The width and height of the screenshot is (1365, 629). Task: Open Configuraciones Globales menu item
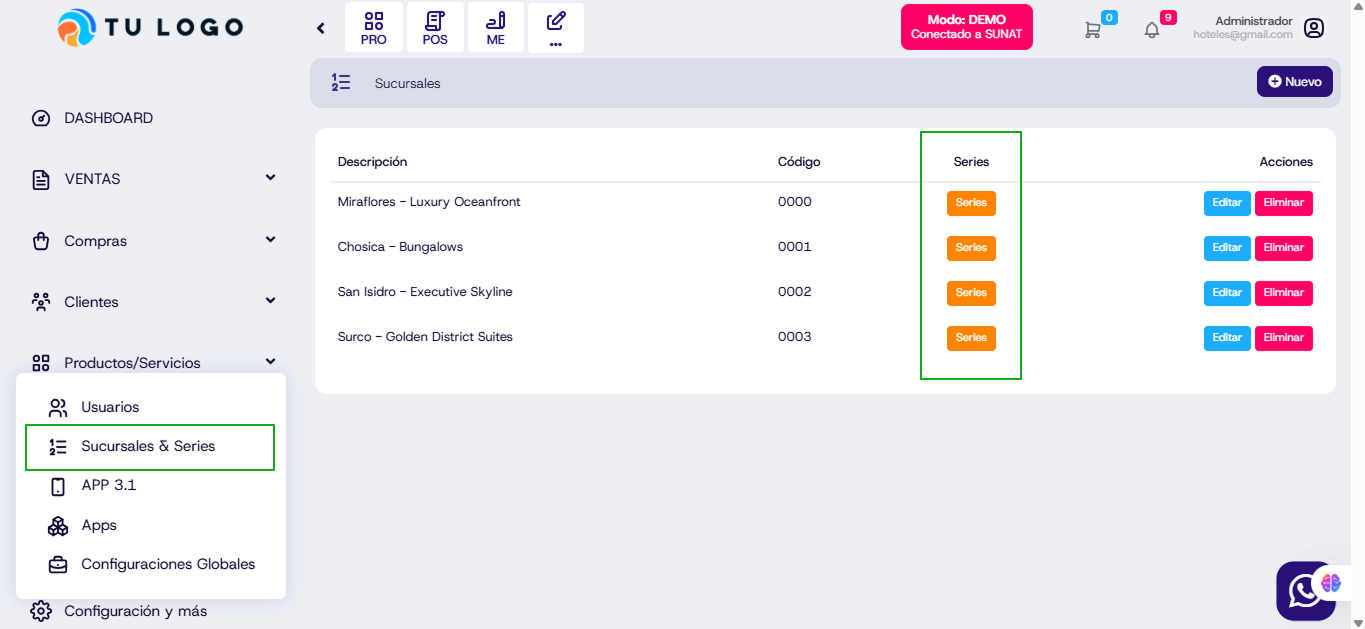167,564
